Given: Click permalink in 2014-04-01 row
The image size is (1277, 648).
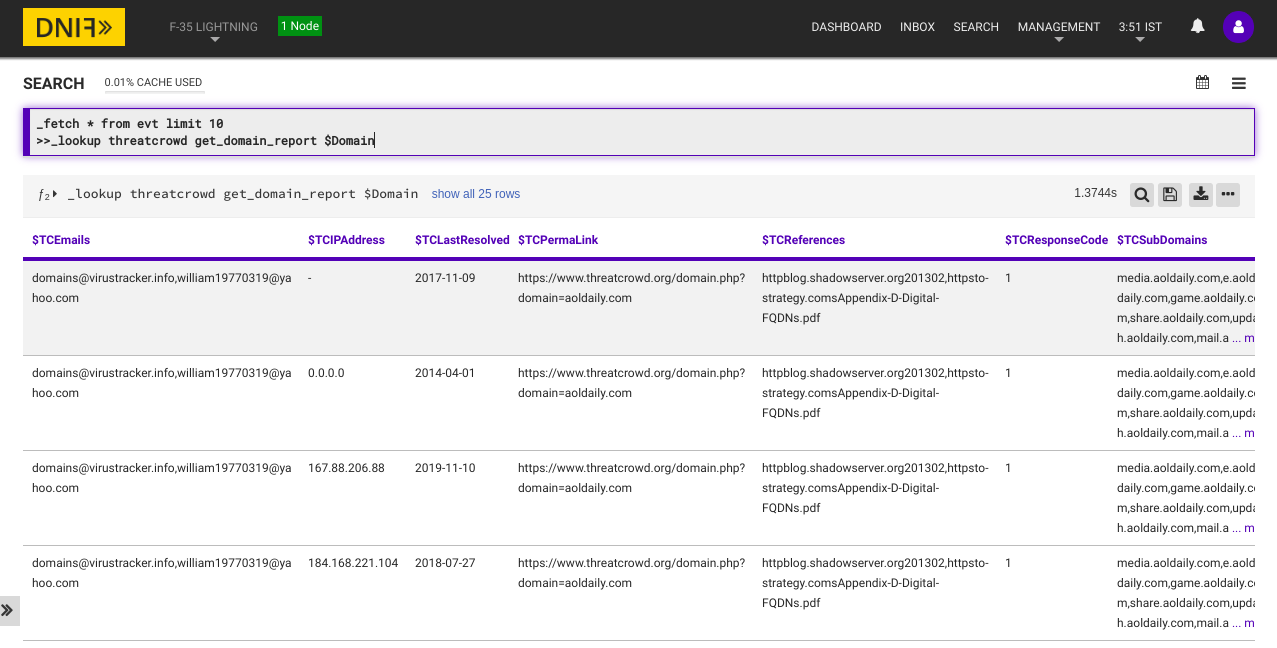Looking at the screenshot, I should pyautogui.click(x=631, y=383).
